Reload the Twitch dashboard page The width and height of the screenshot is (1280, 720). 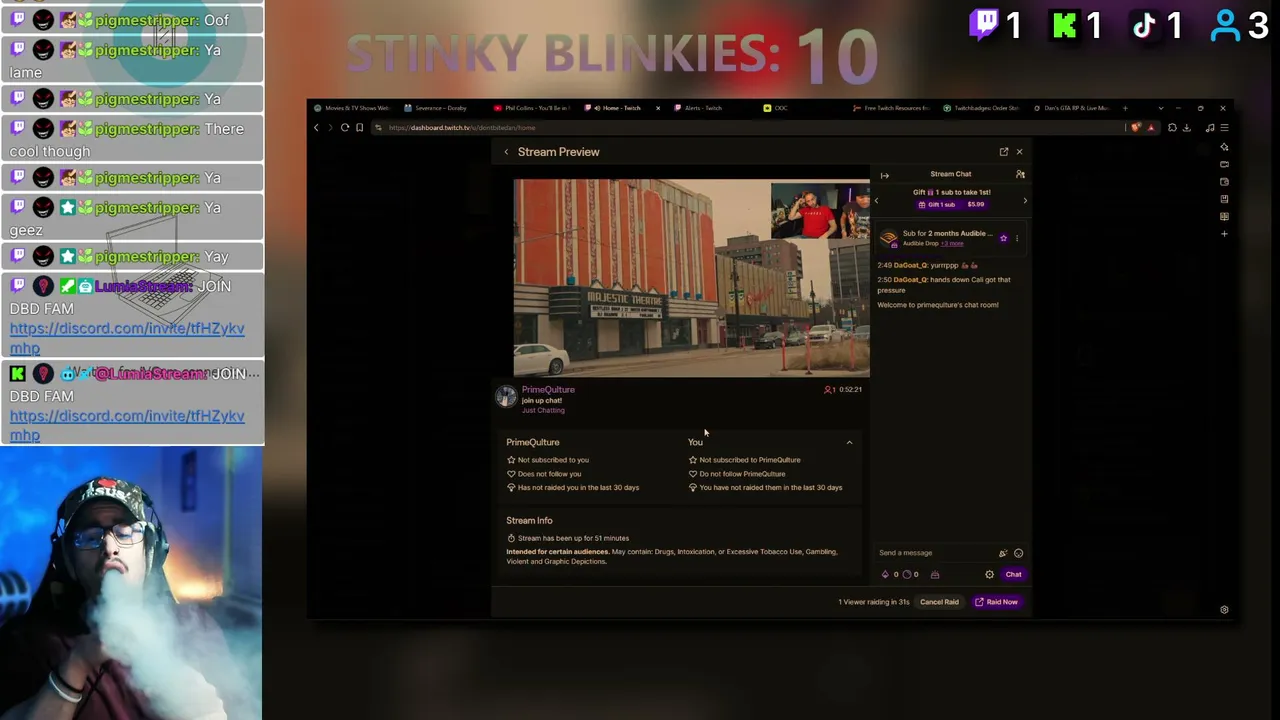(345, 128)
